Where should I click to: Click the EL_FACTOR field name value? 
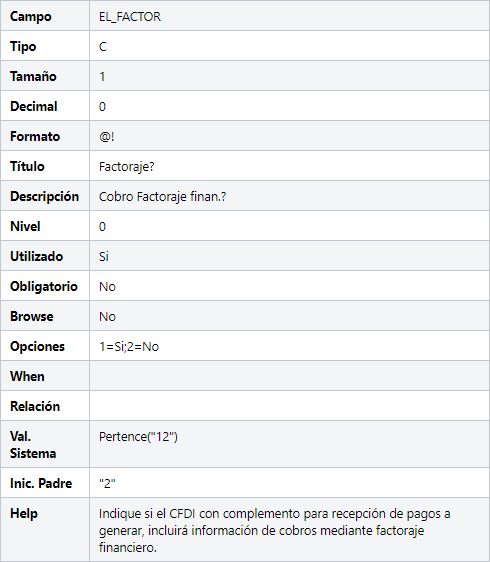(x=130, y=17)
